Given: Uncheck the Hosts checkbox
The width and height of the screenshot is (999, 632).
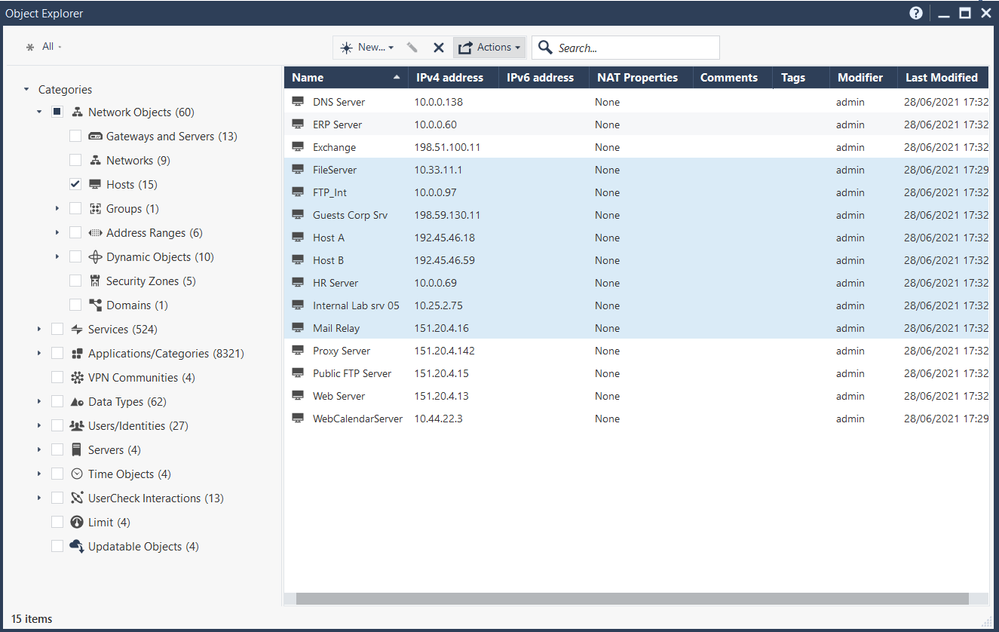Looking at the screenshot, I should pyautogui.click(x=76, y=185).
